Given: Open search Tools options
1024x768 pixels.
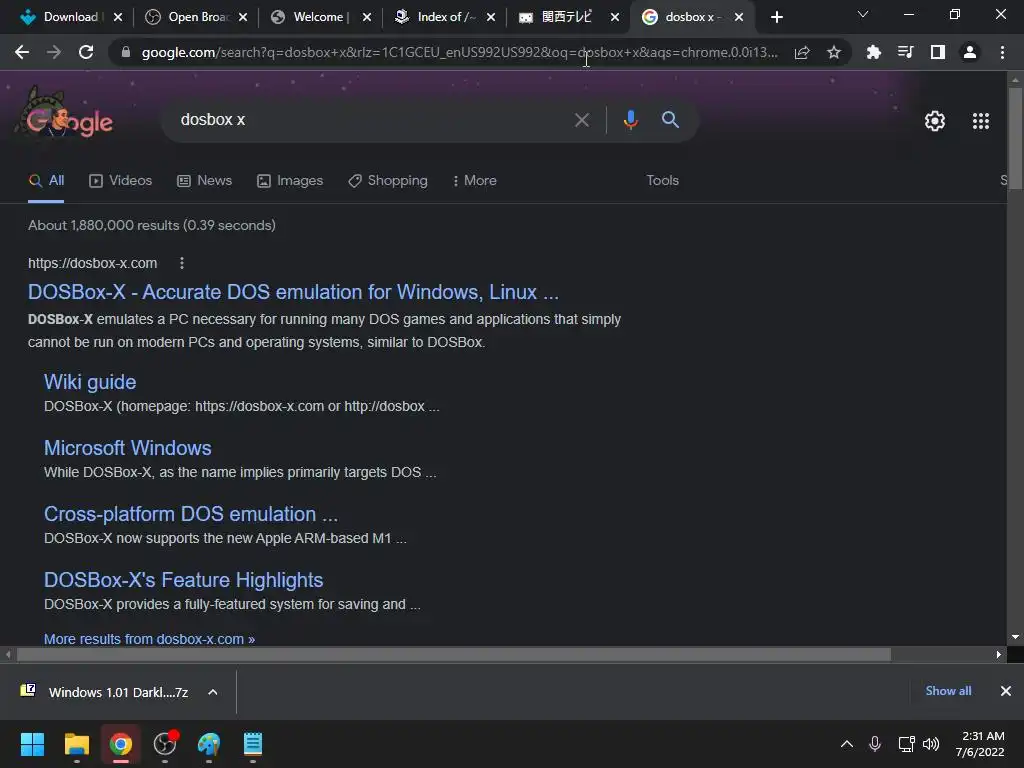Looking at the screenshot, I should (662, 180).
